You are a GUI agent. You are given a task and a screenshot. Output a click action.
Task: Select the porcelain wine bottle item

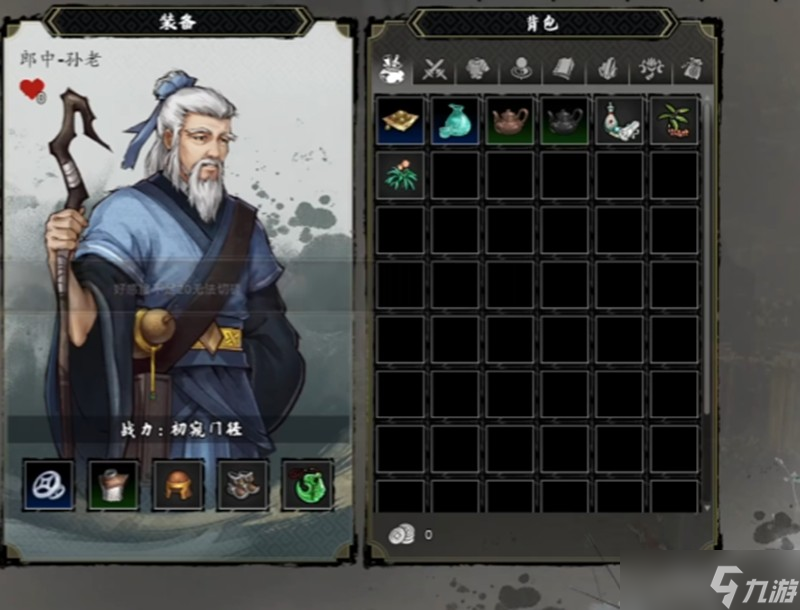(x=619, y=120)
